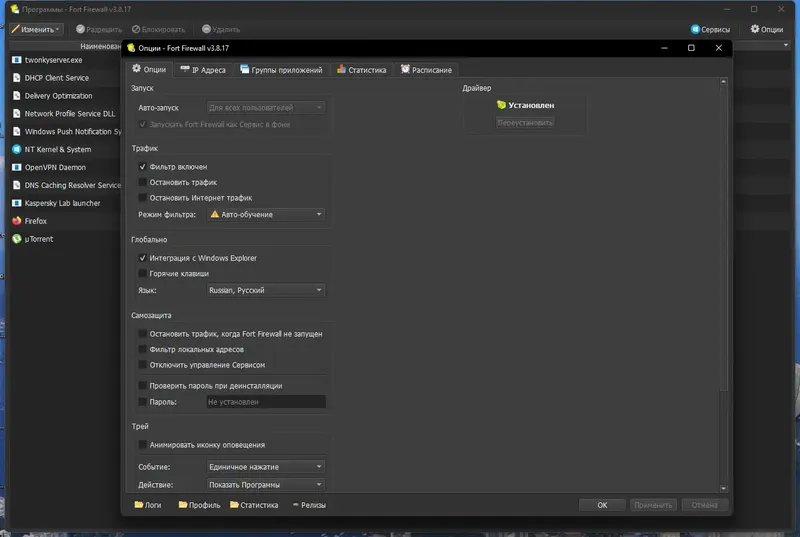
Task: Click the Профиль folder icon
Action: (x=183, y=504)
